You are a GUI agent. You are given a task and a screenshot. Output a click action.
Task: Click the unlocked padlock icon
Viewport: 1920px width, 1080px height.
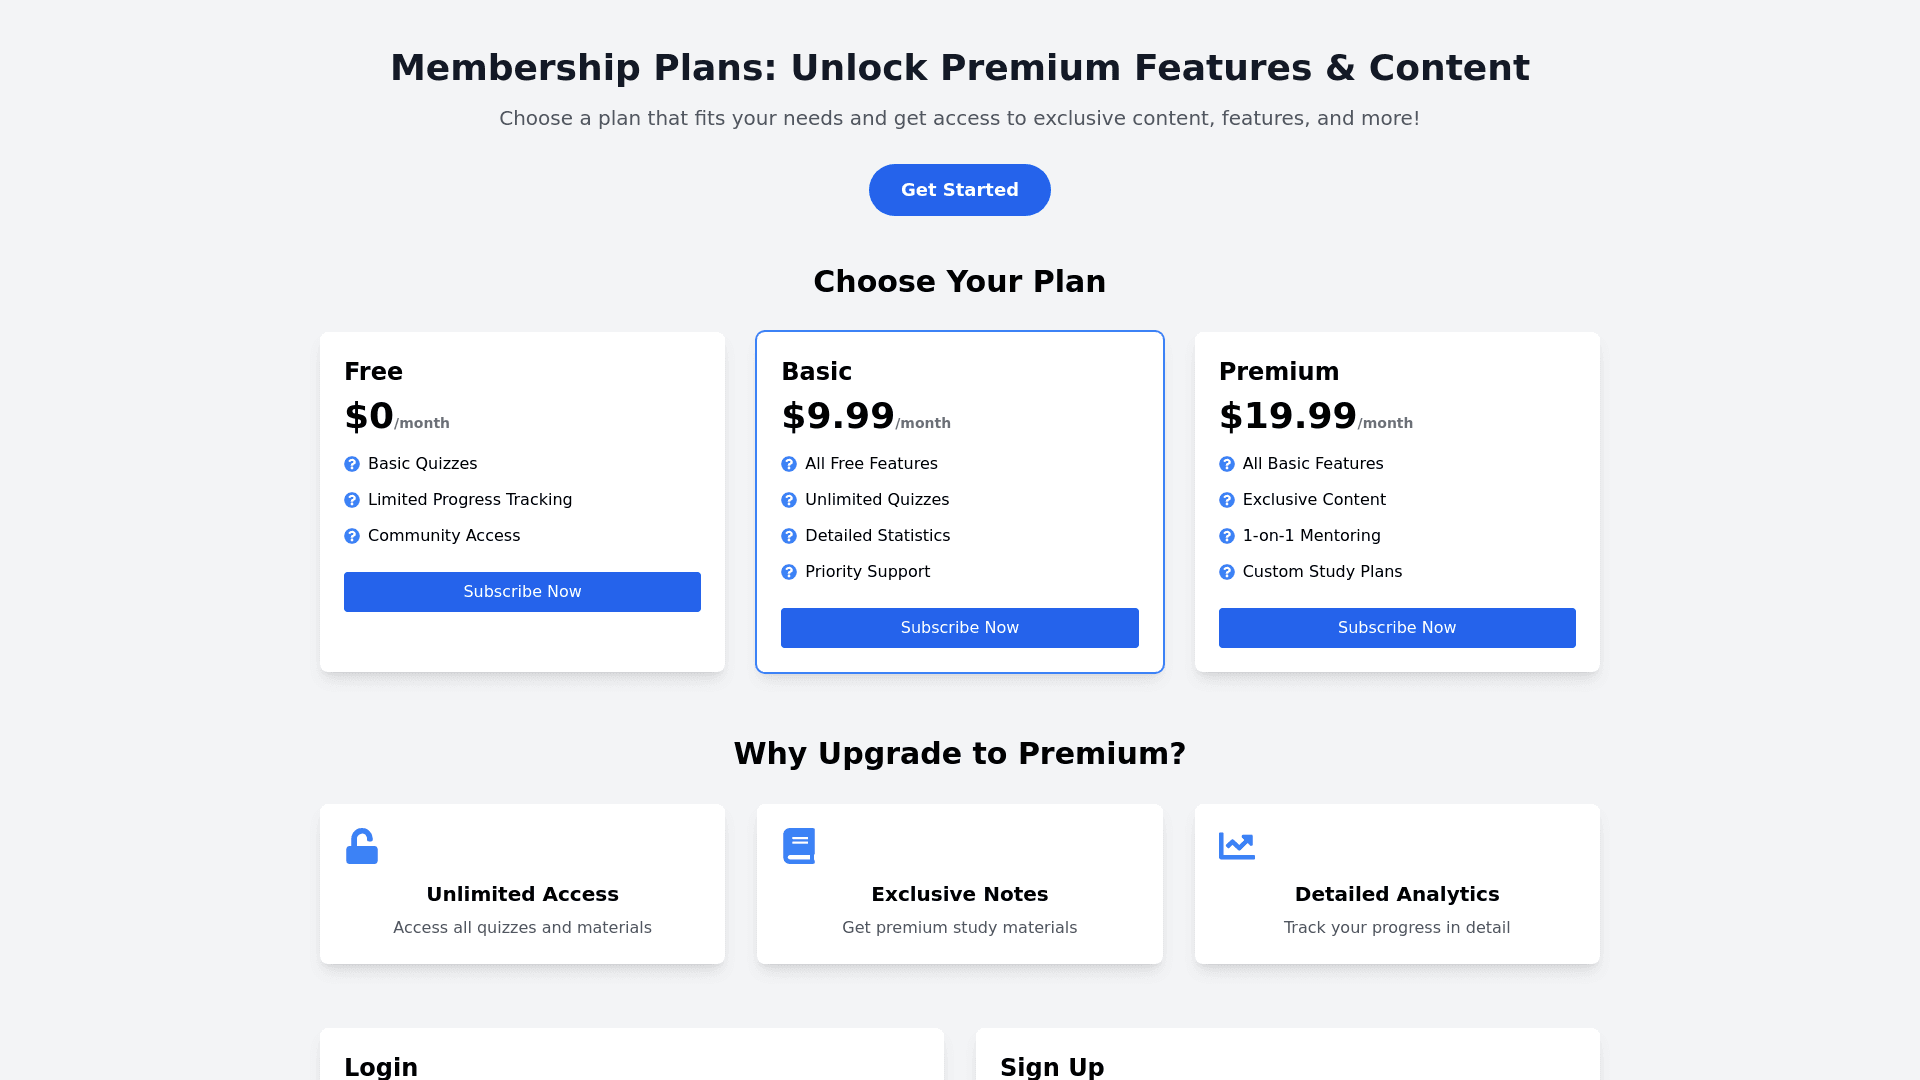(x=361, y=846)
